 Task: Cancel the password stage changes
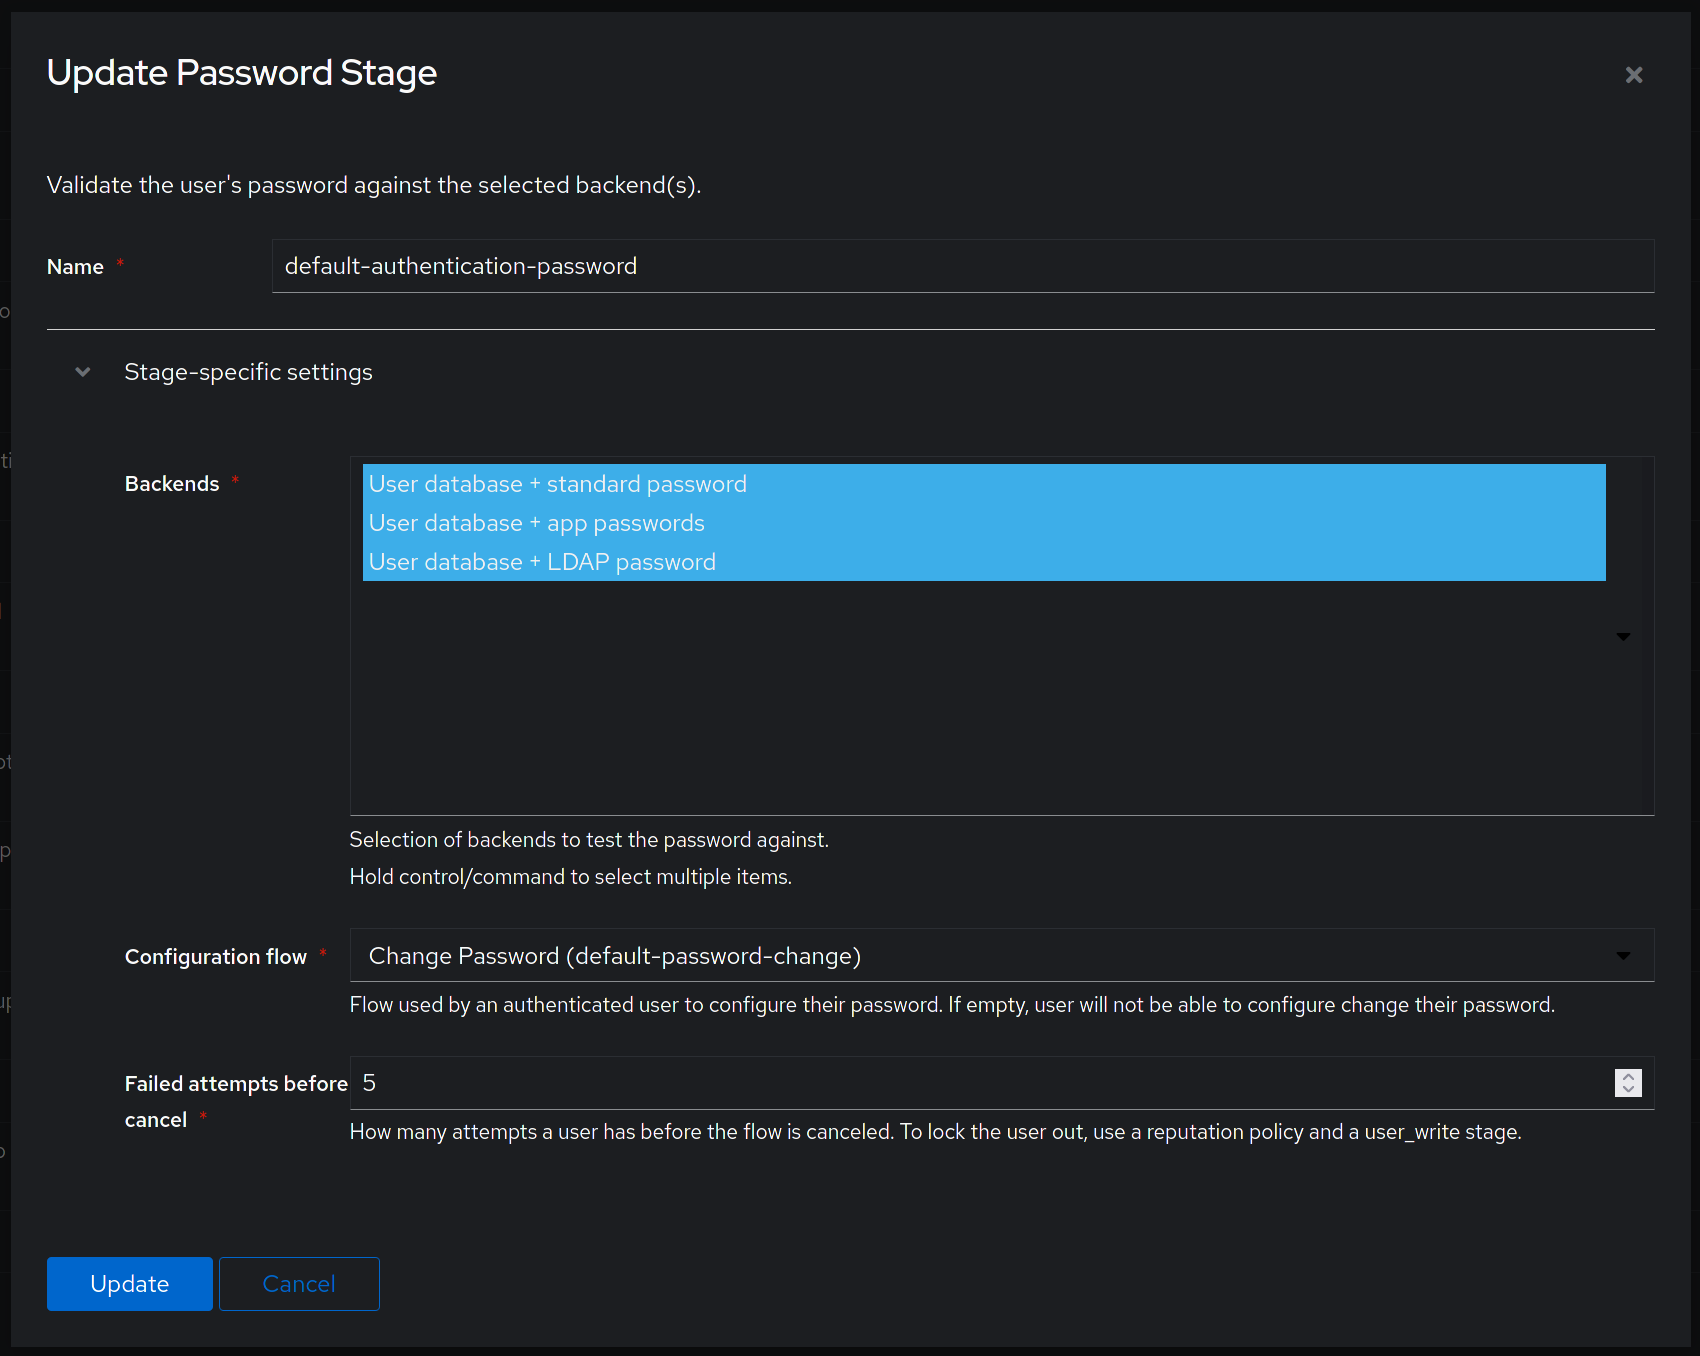tap(299, 1284)
